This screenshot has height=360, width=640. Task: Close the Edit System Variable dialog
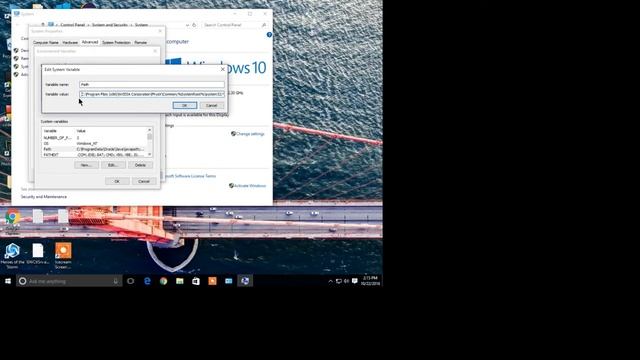coord(222,69)
